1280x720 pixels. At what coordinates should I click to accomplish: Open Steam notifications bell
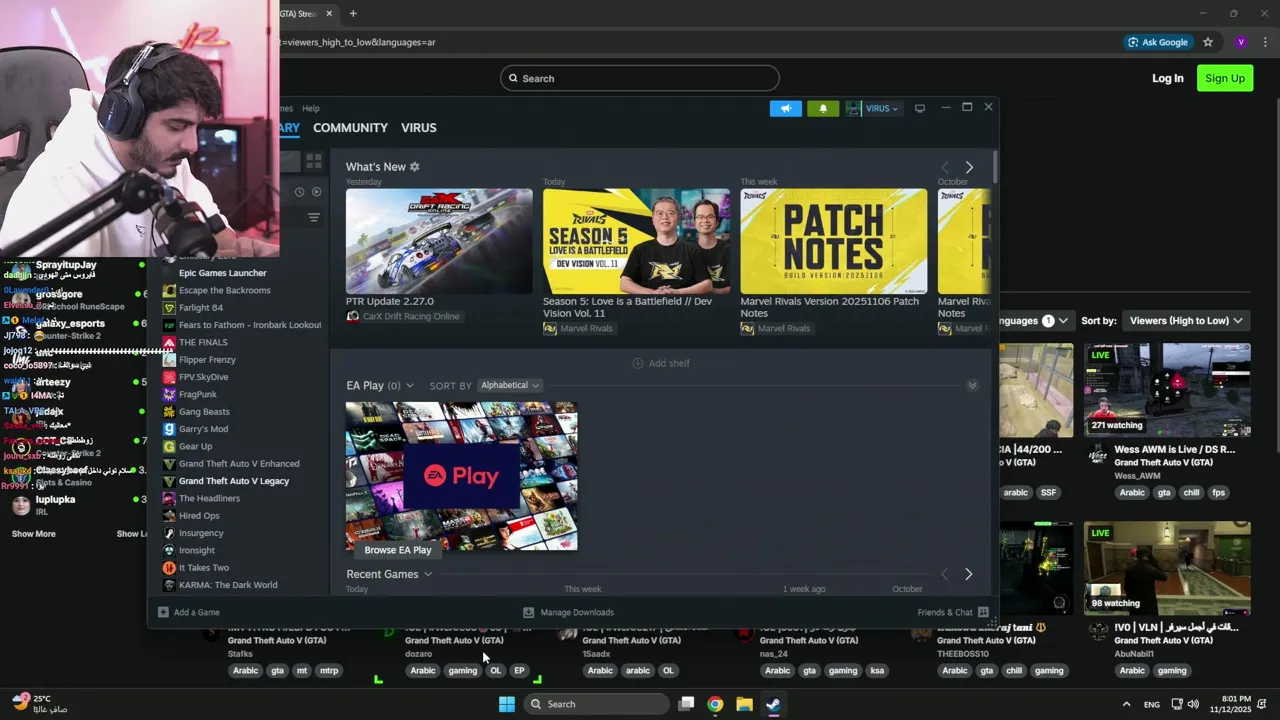click(823, 108)
